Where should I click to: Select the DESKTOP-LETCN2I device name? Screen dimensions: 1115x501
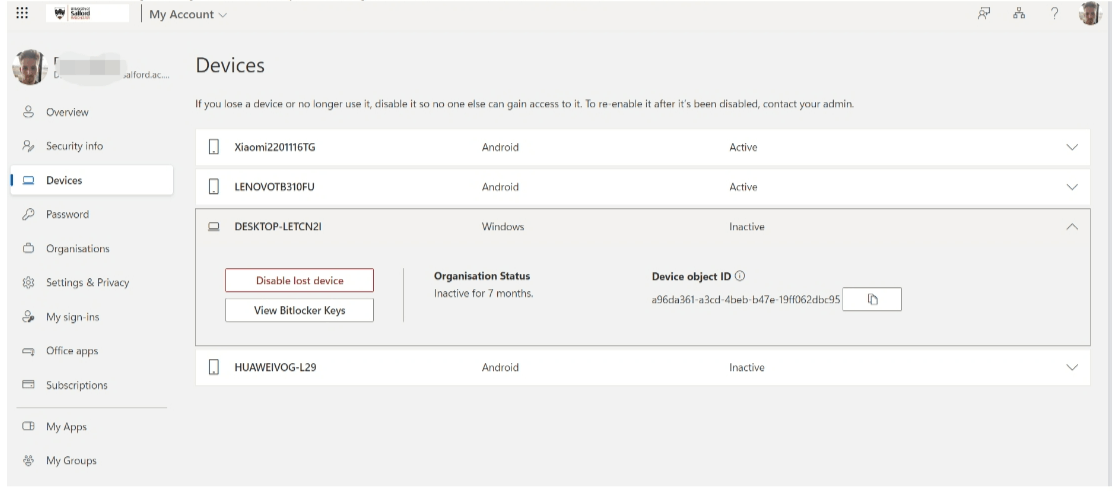tap(278, 227)
